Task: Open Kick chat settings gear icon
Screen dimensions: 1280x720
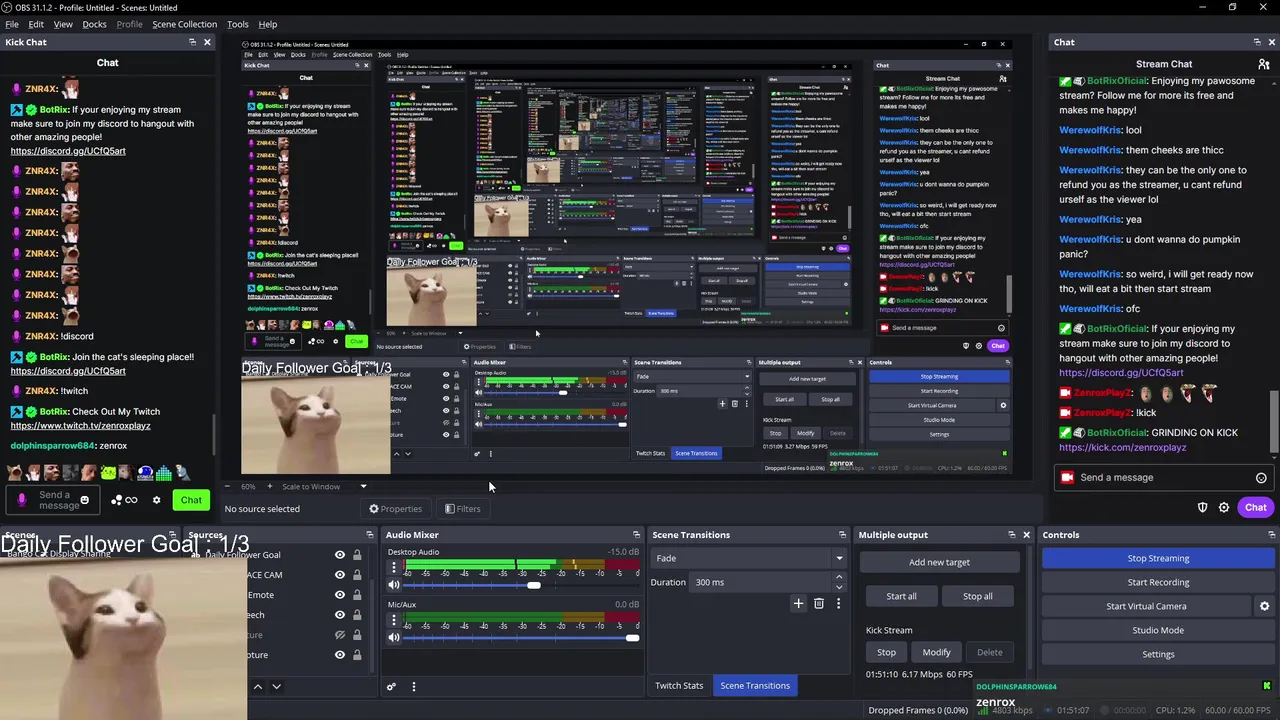Action: (x=156, y=500)
